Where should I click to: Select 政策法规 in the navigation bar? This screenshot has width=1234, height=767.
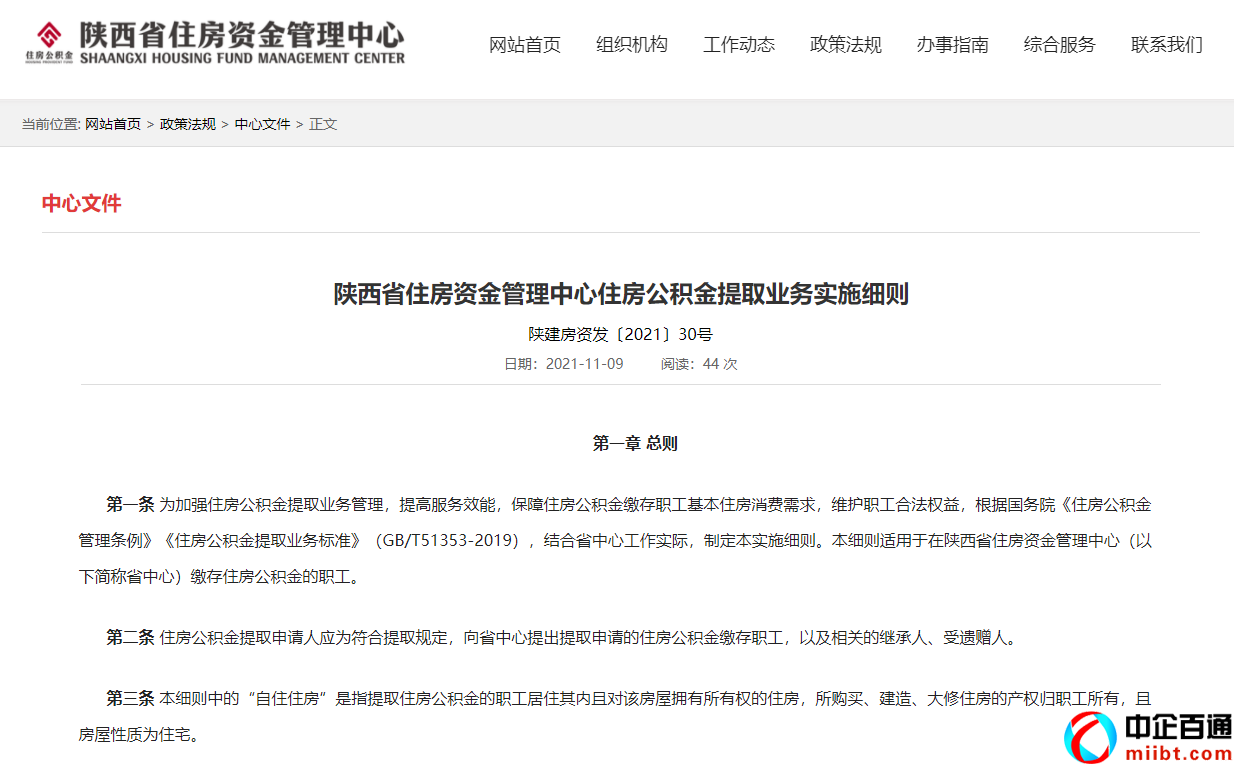click(x=845, y=45)
